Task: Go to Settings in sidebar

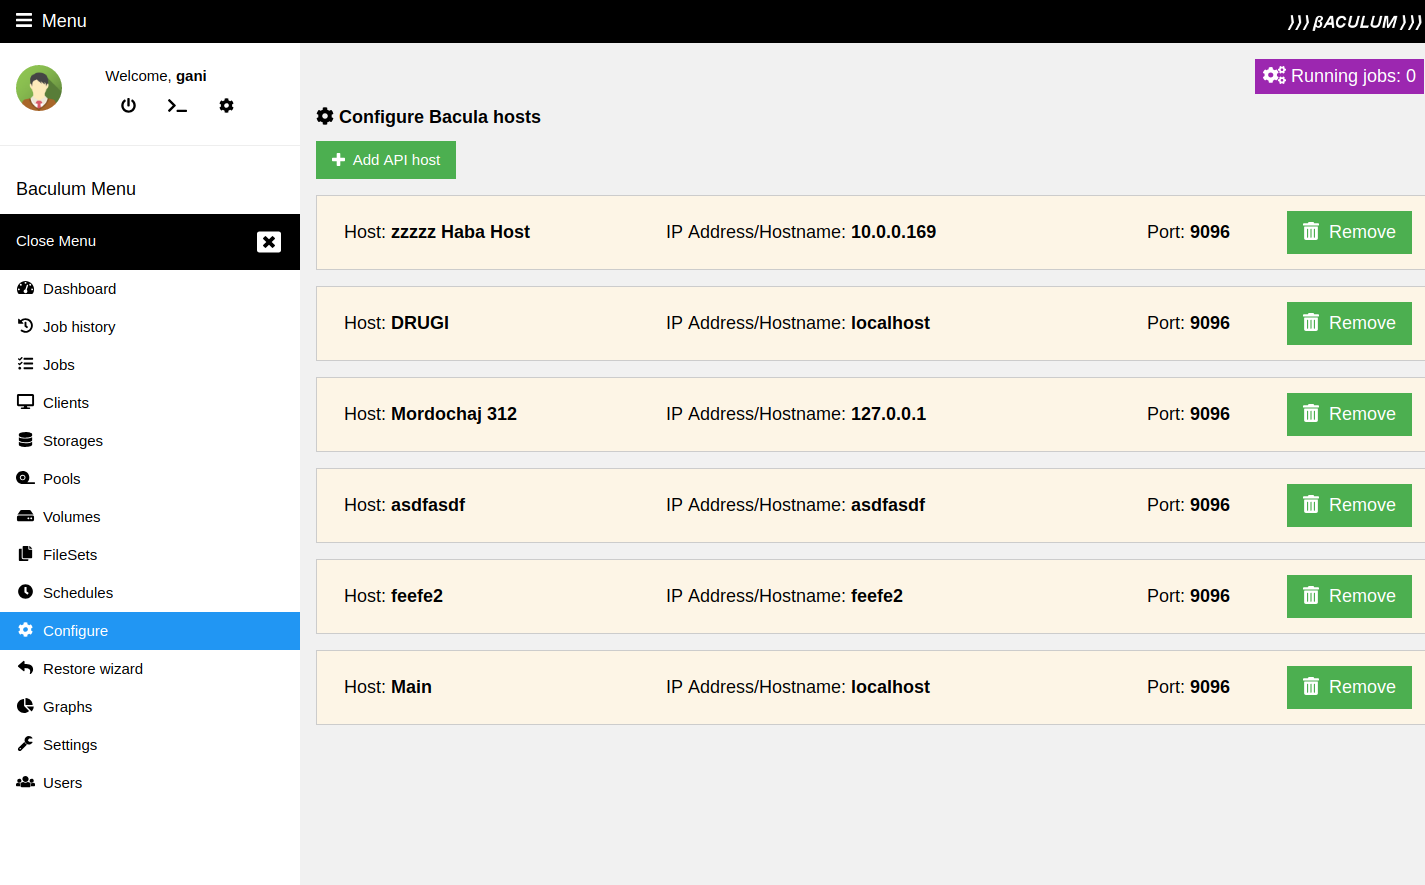Action: (150, 745)
